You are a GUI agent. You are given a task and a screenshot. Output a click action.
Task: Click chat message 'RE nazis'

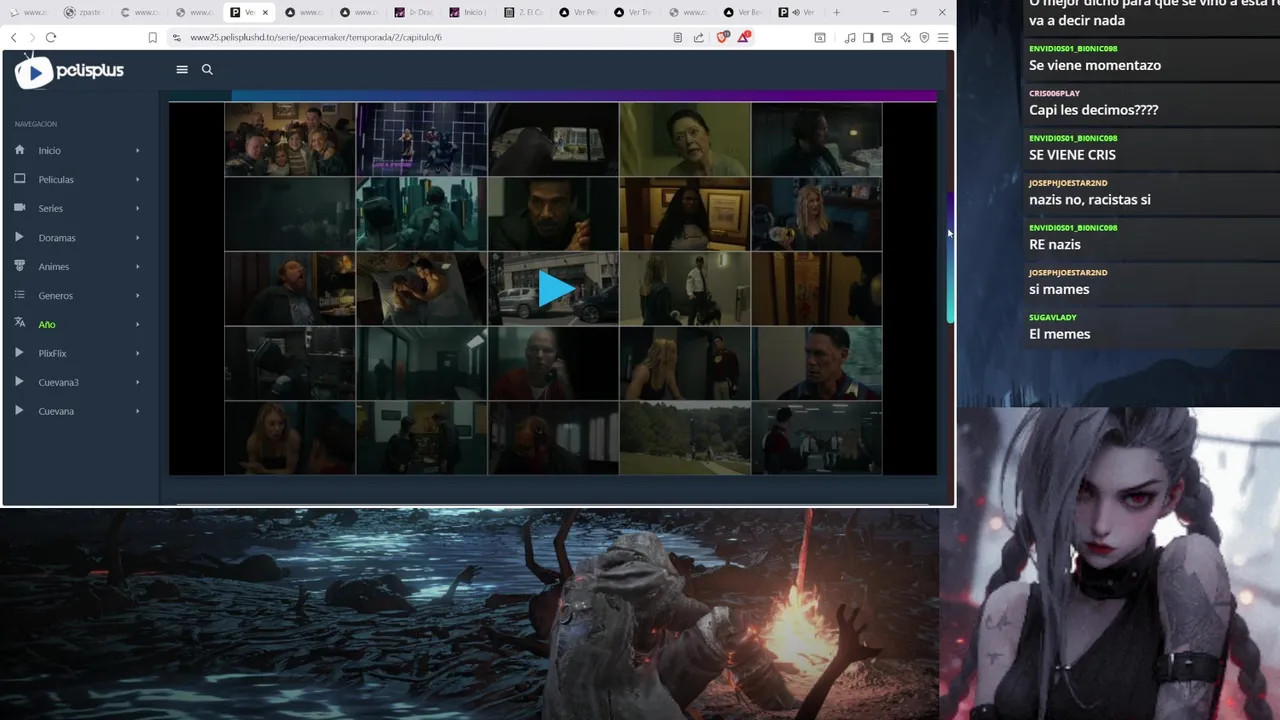pyautogui.click(x=1055, y=244)
